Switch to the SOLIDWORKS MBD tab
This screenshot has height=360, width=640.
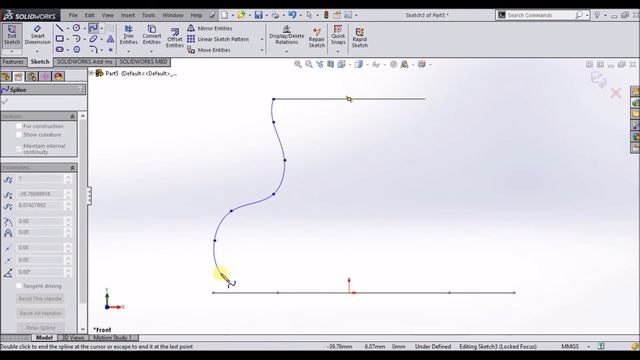143,62
